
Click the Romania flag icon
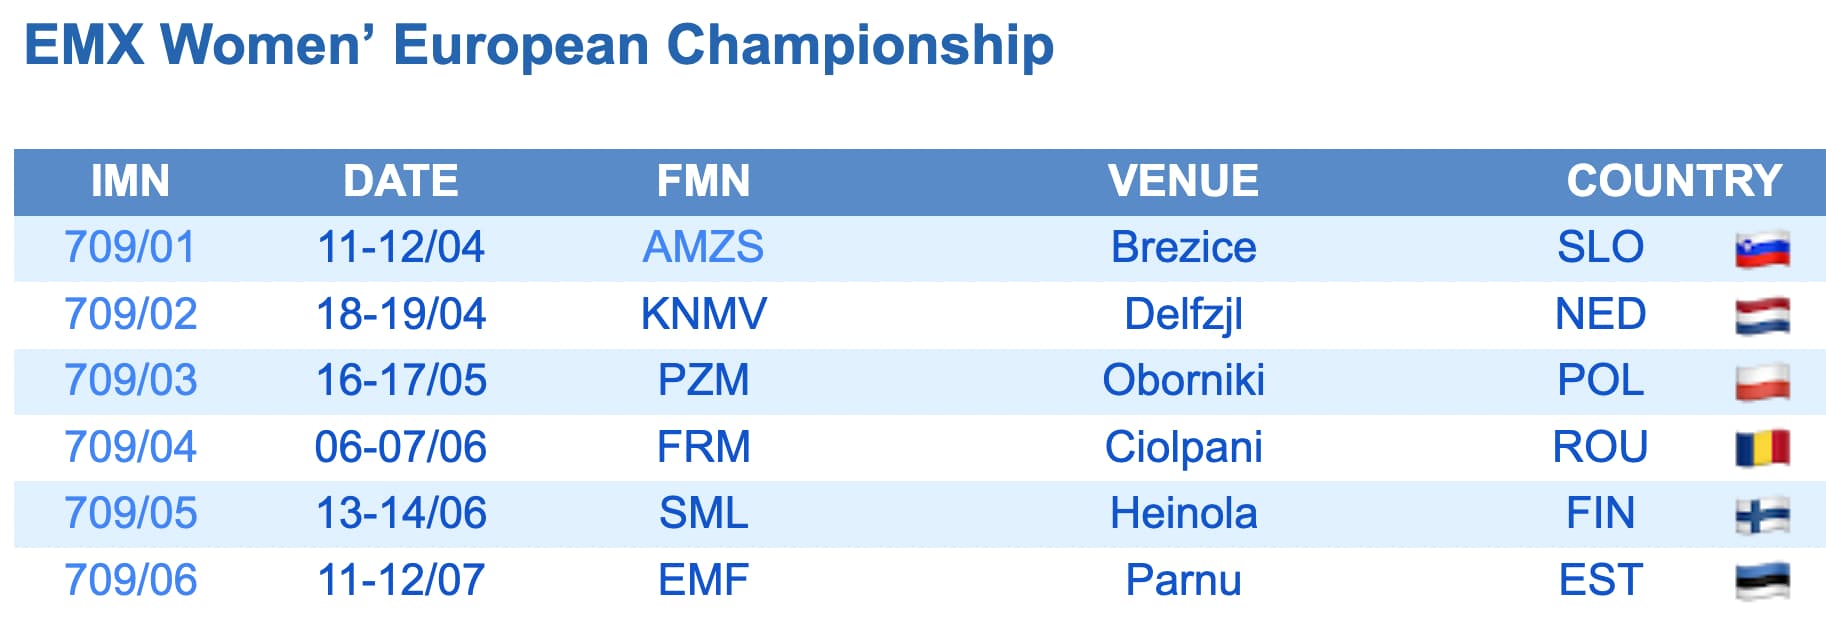click(1762, 448)
